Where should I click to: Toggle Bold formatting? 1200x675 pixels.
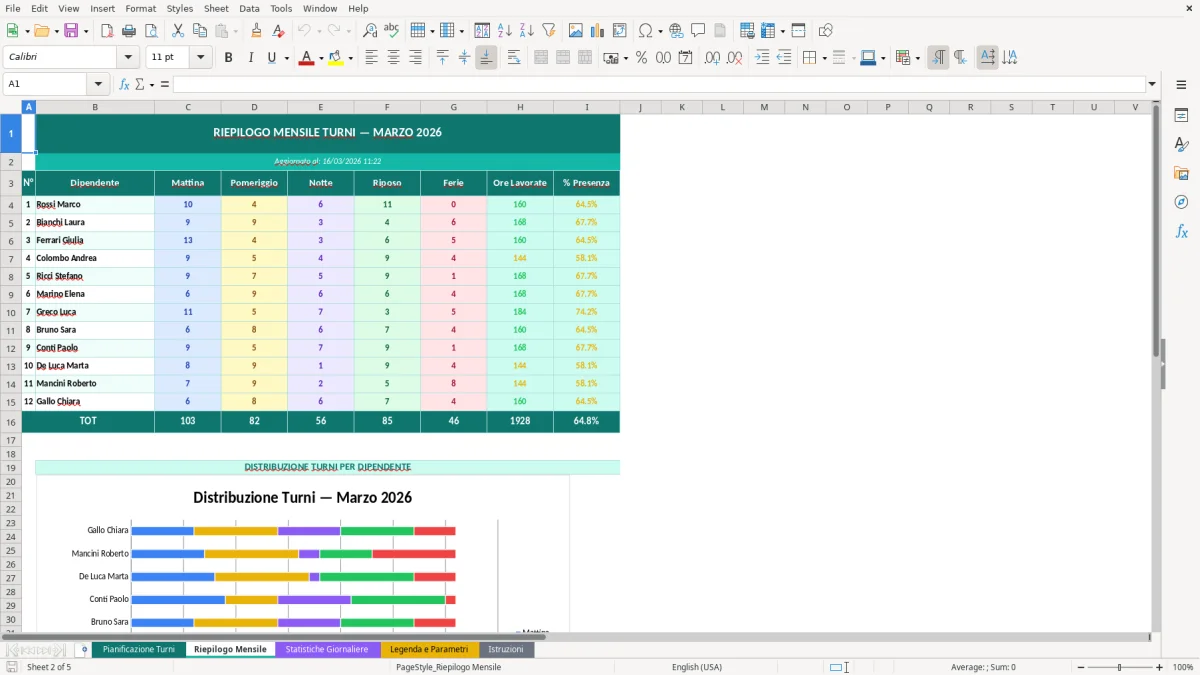coord(228,58)
